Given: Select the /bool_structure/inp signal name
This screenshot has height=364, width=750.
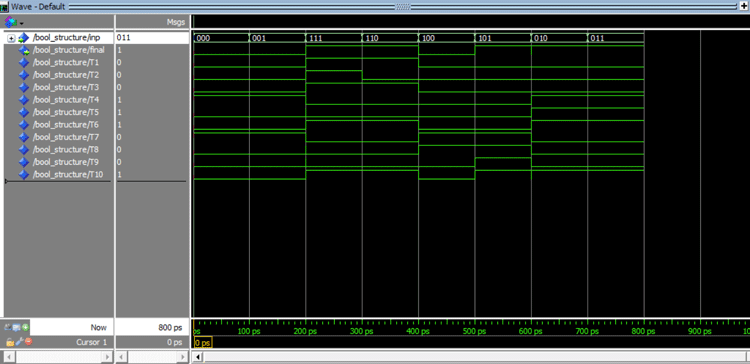Looking at the screenshot, I should 66,38.
